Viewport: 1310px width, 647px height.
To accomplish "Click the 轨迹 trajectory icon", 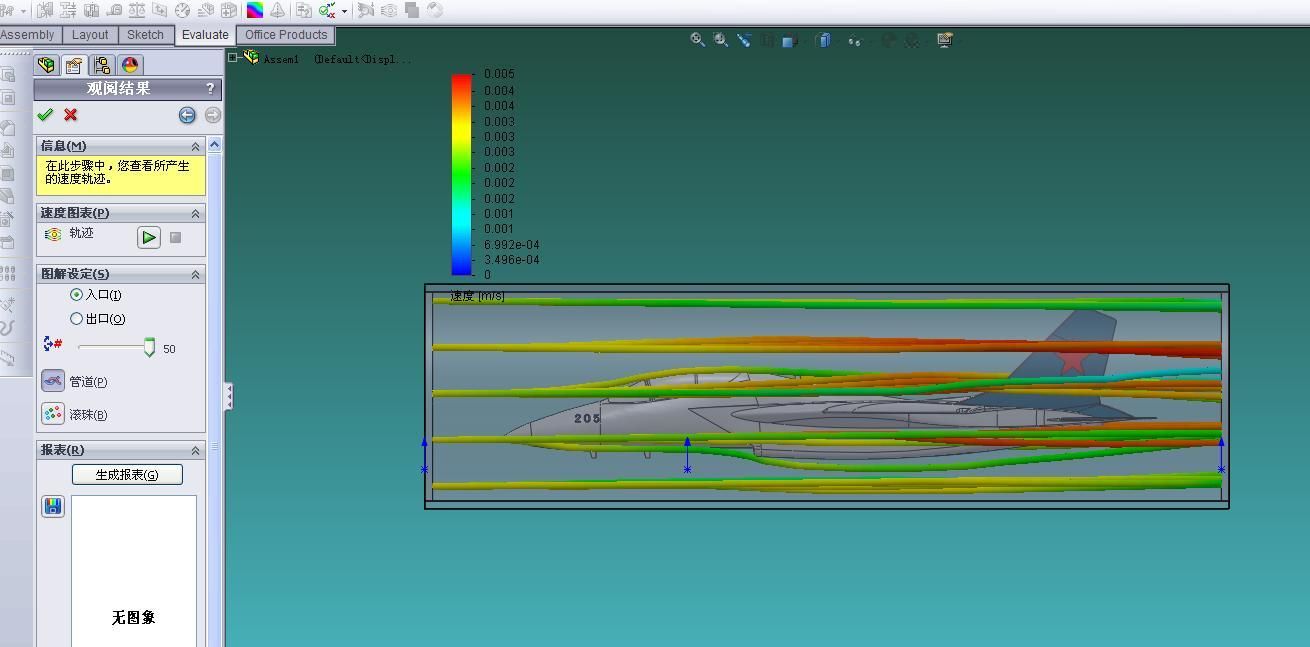I will point(53,234).
